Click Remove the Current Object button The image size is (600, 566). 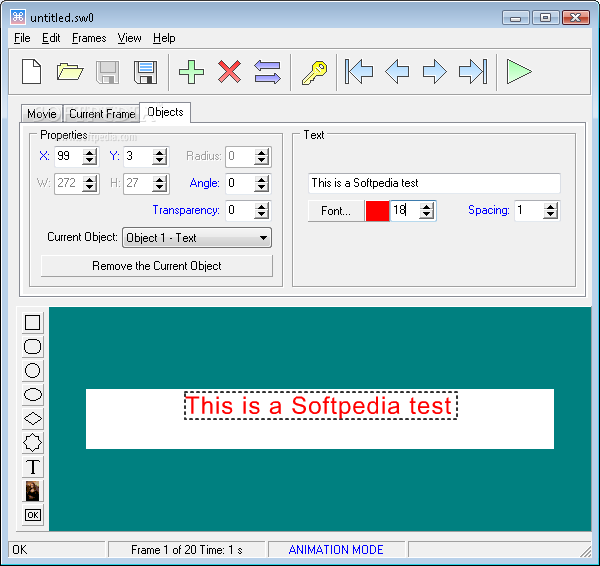pyautogui.click(x=157, y=266)
